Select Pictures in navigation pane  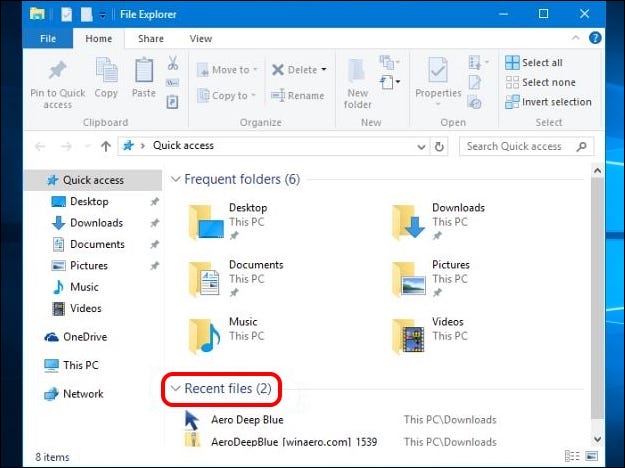(93, 265)
